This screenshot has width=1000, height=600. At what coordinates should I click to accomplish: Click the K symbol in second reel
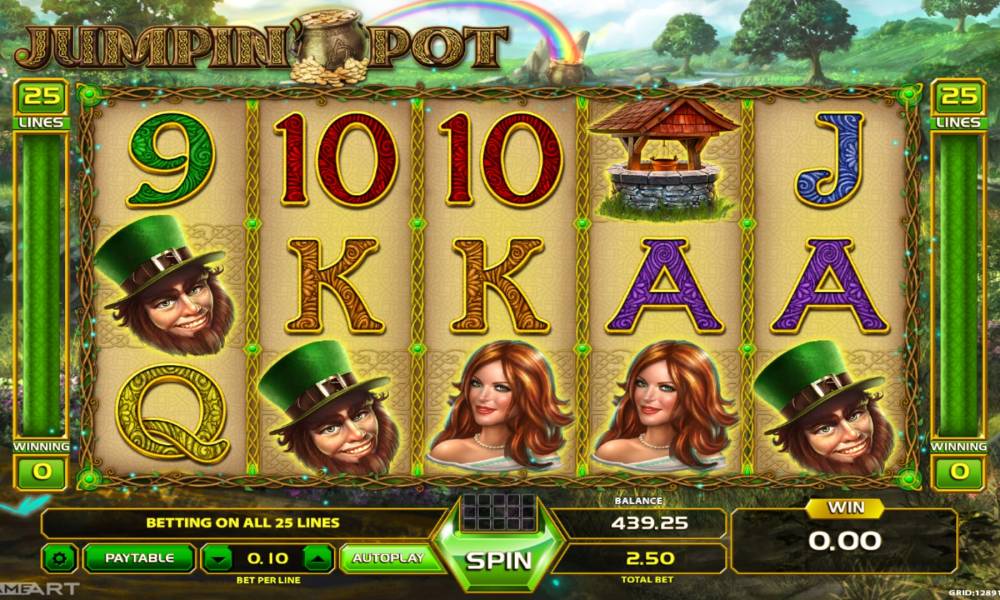(x=335, y=286)
